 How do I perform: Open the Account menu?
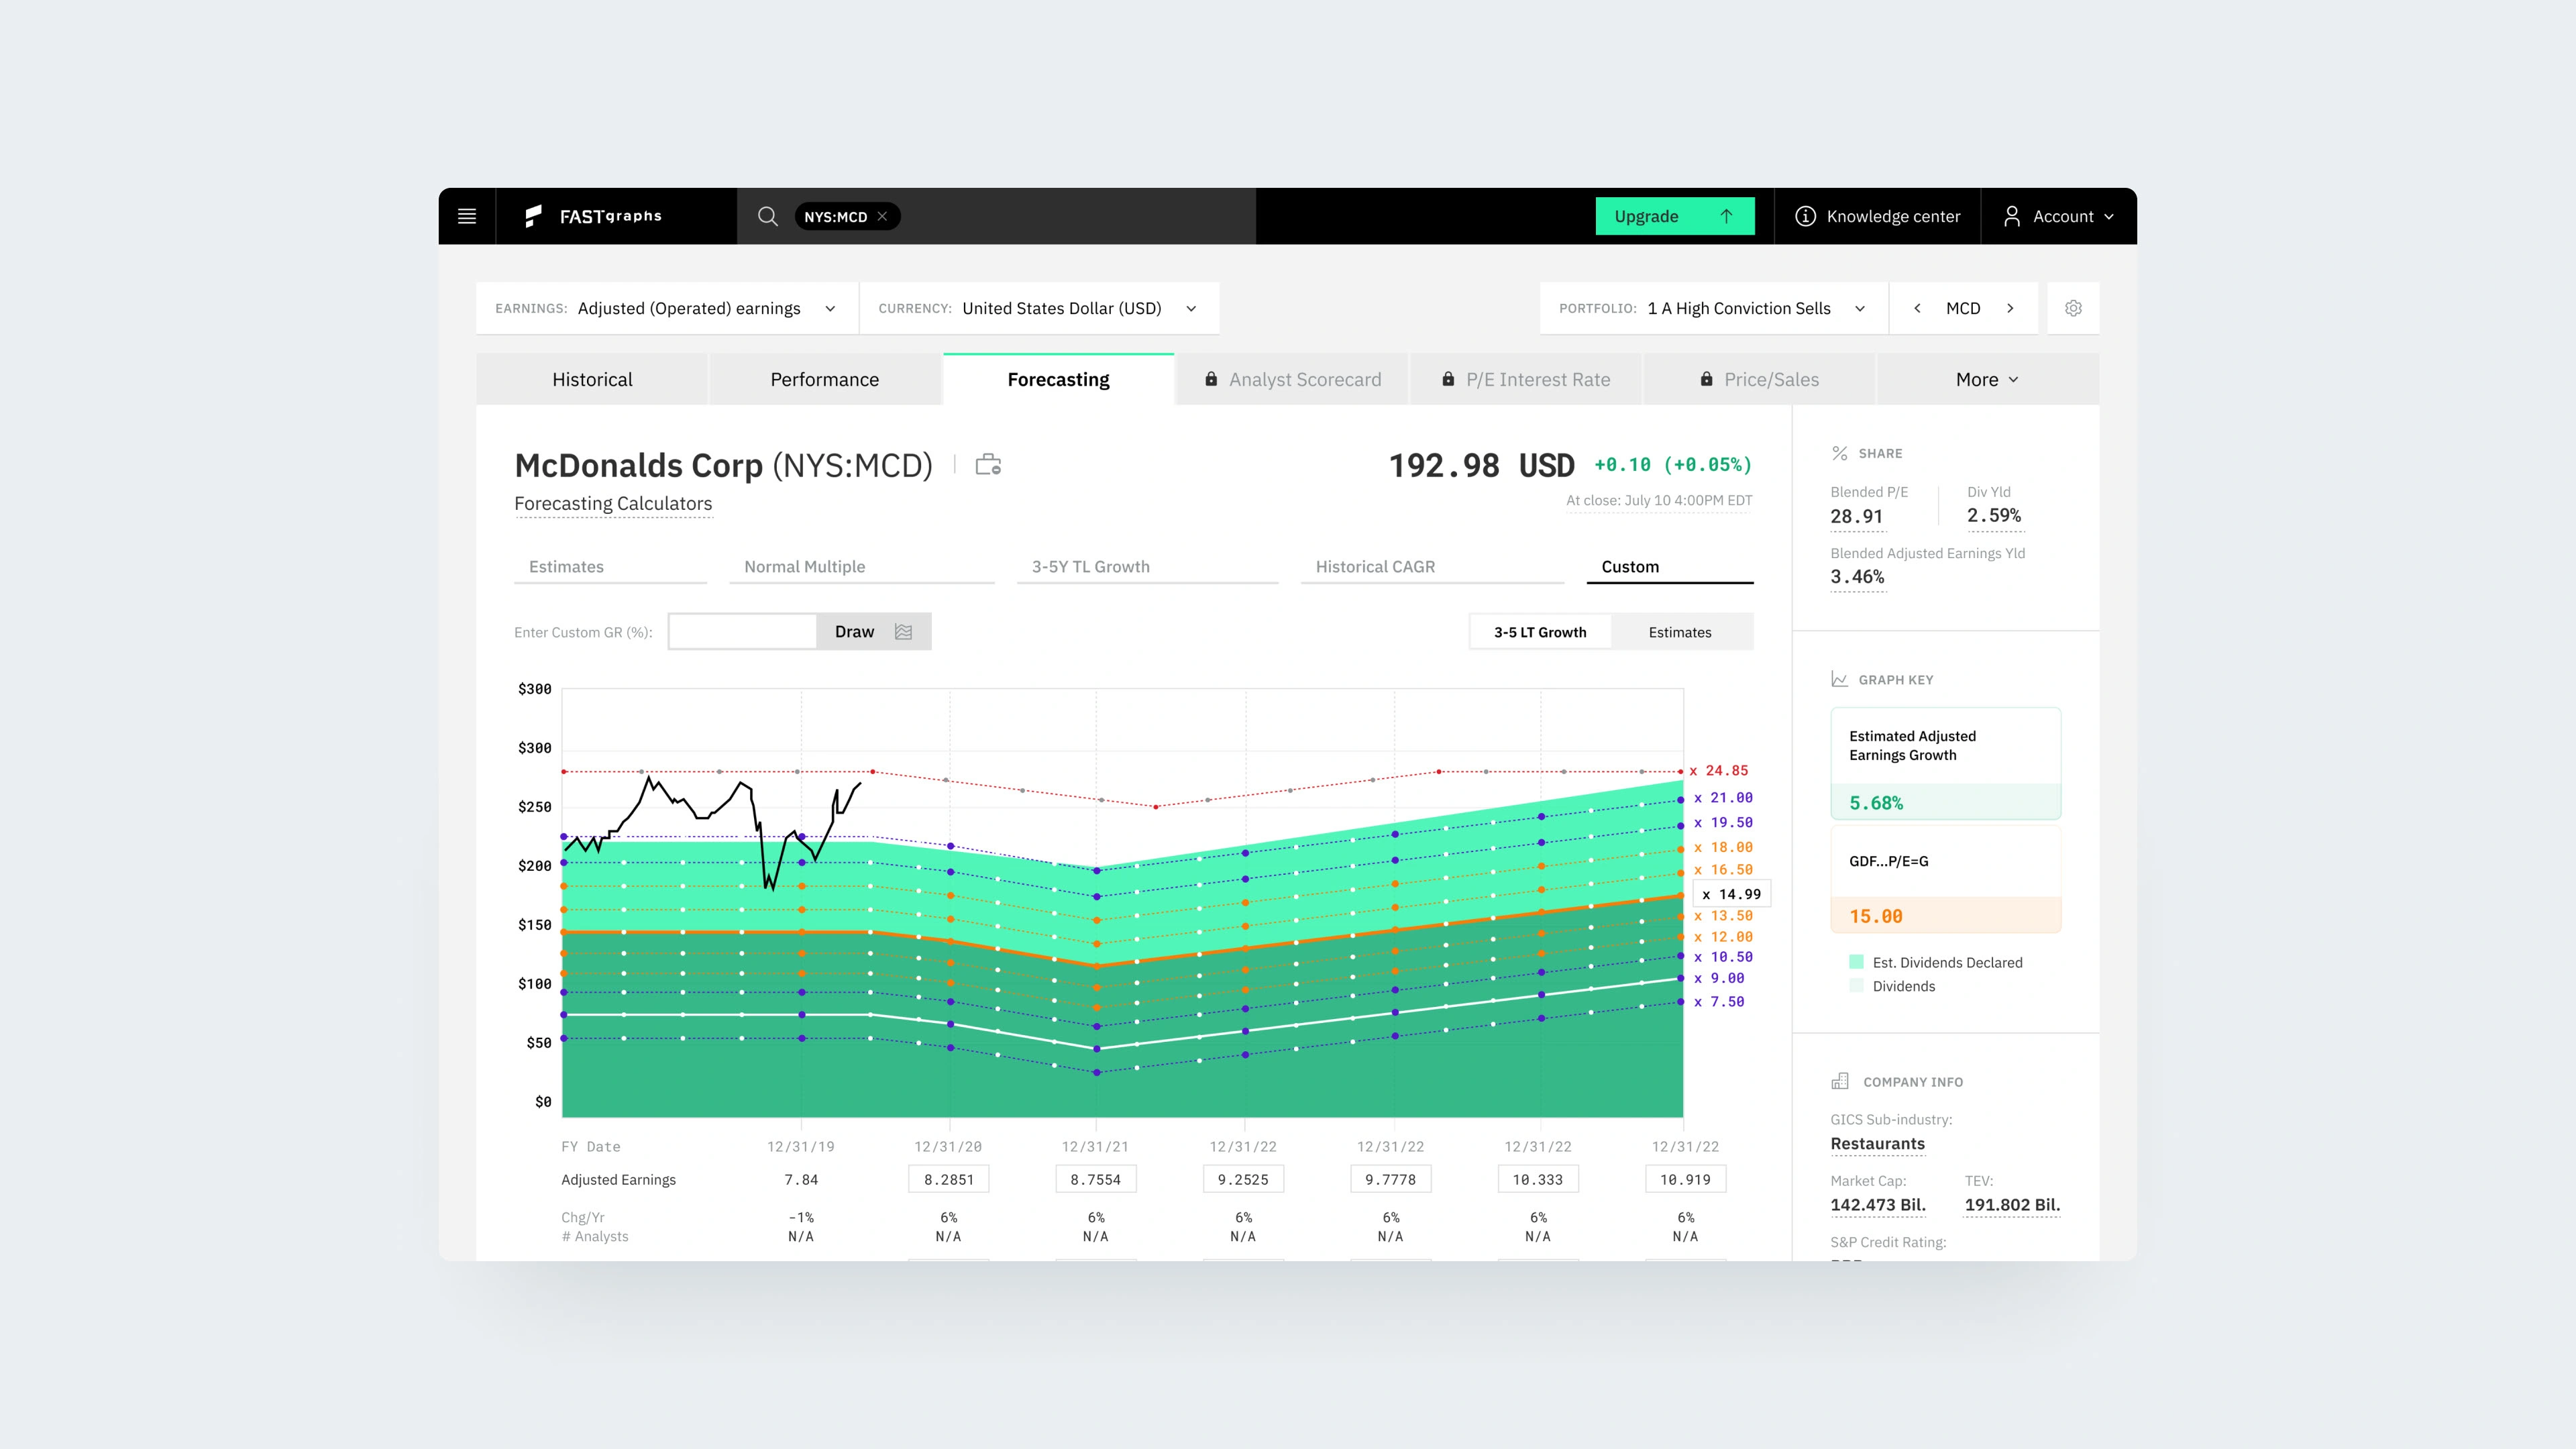click(x=2058, y=216)
